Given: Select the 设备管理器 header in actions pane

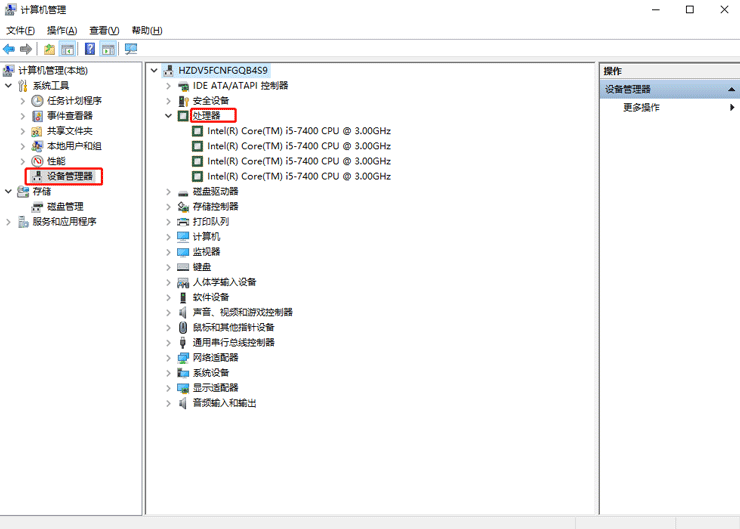Looking at the screenshot, I should (x=628, y=89).
